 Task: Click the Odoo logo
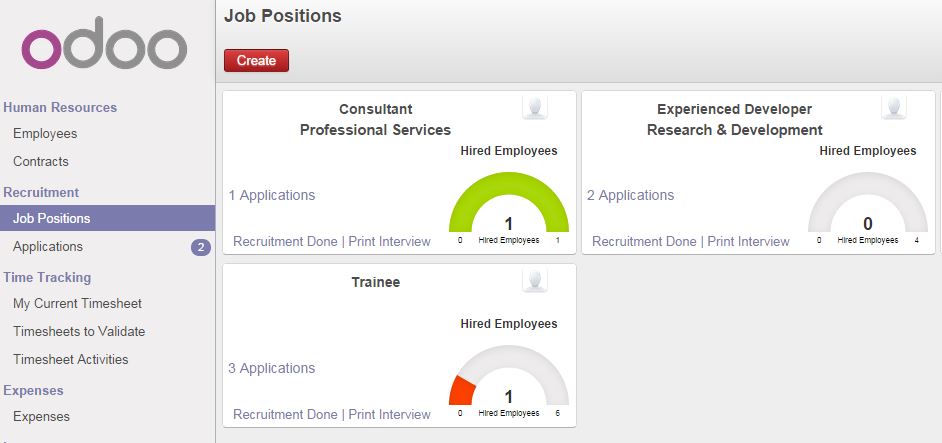pyautogui.click(x=104, y=43)
